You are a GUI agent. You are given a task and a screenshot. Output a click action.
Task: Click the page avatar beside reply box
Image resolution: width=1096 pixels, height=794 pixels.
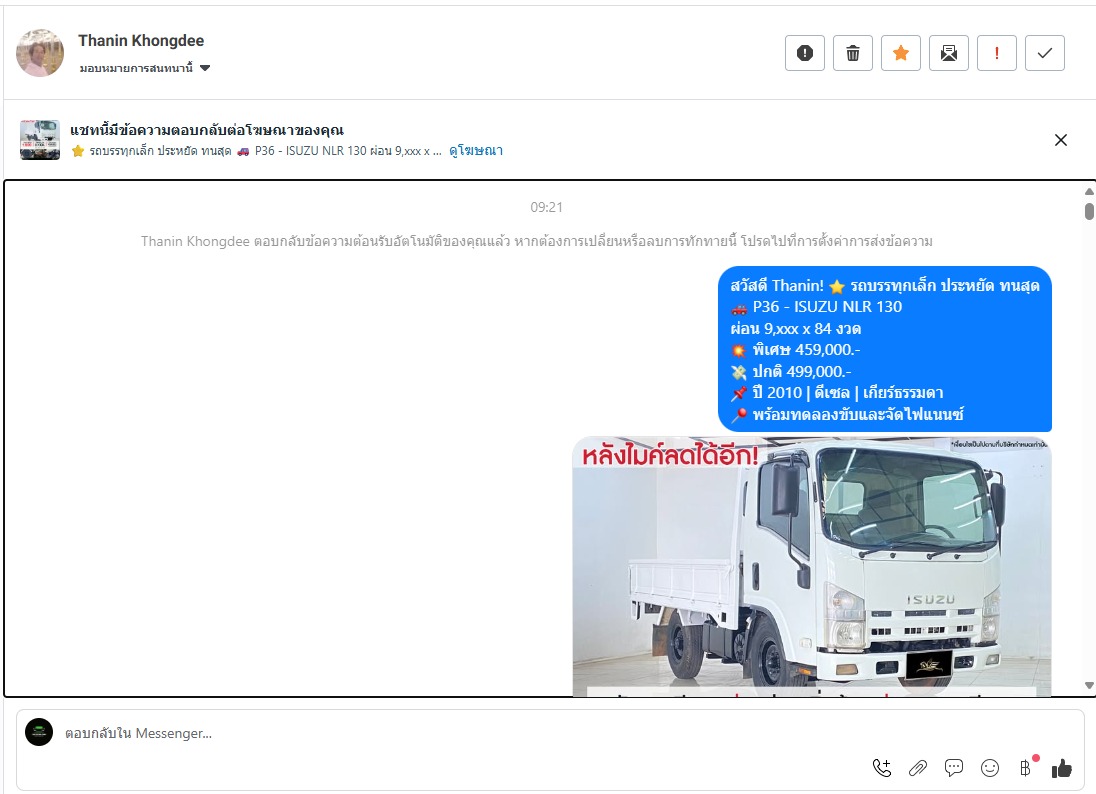(x=39, y=732)
